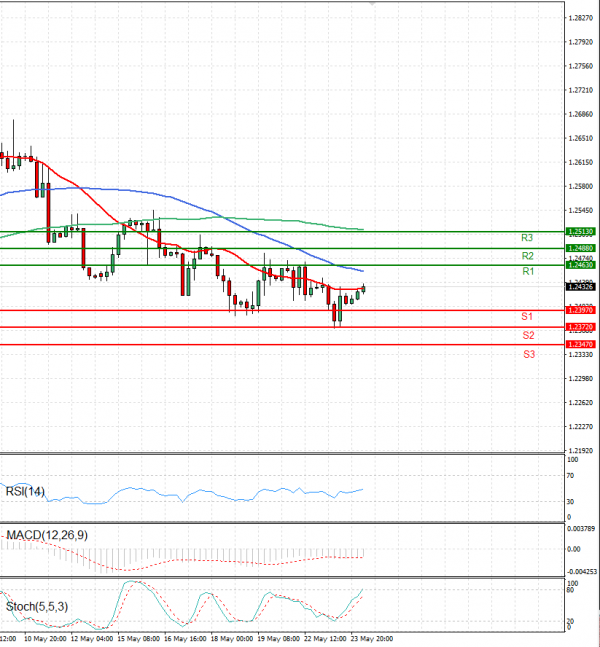
Task: Click the MACD scale value 0.003789
Action: click(x=581, y=528)
